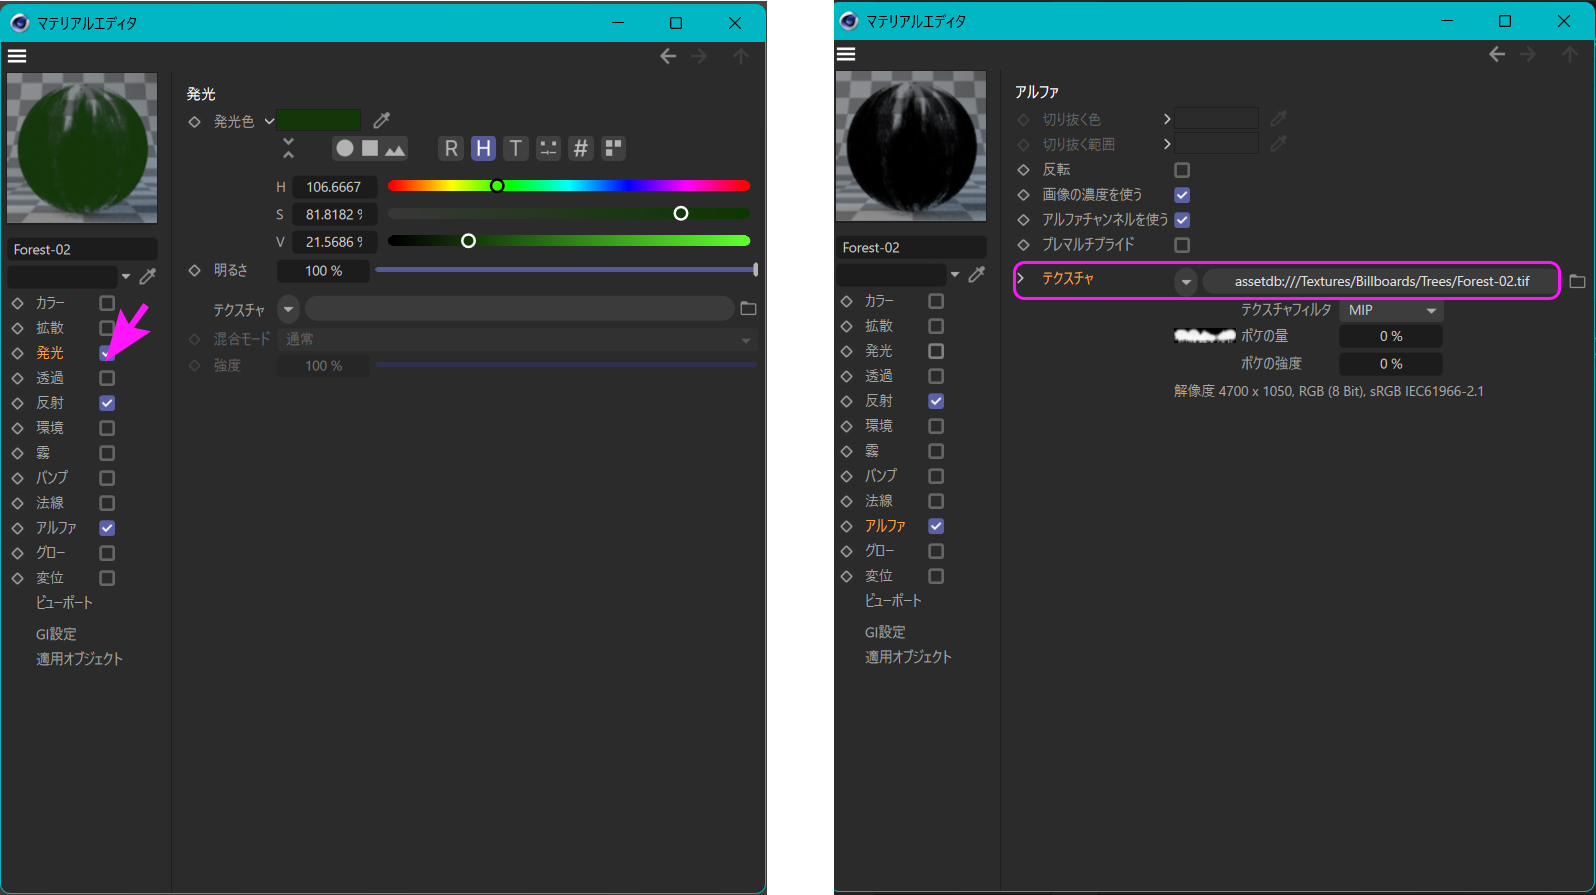Open hamburger menu in left material editor
This screenshot has width=1596, height=895.
tap(17, 56)
